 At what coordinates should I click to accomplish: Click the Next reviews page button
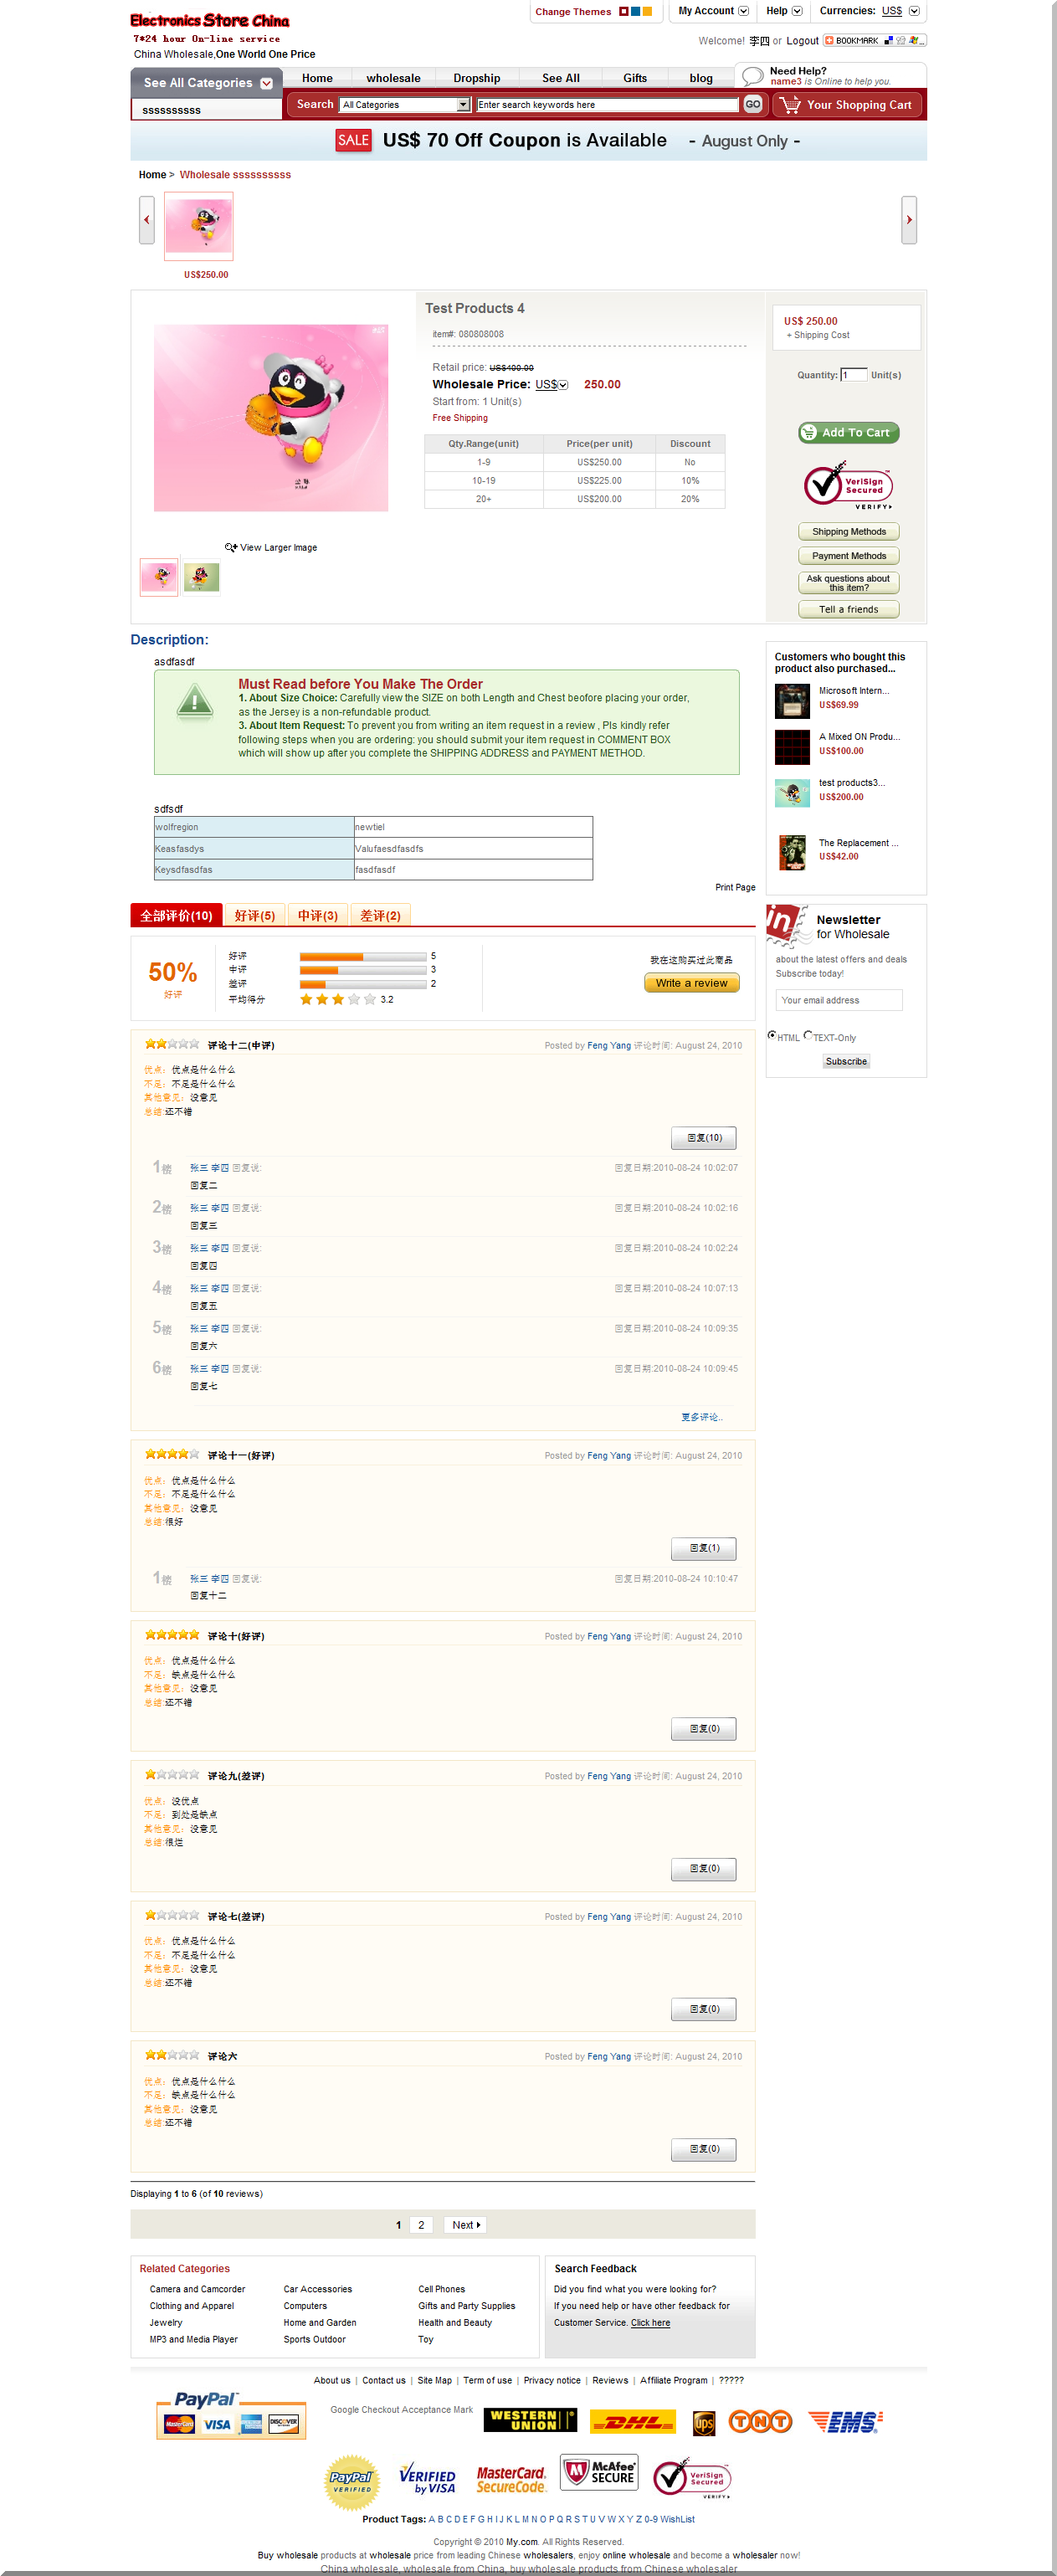(x=465, y=2226)
